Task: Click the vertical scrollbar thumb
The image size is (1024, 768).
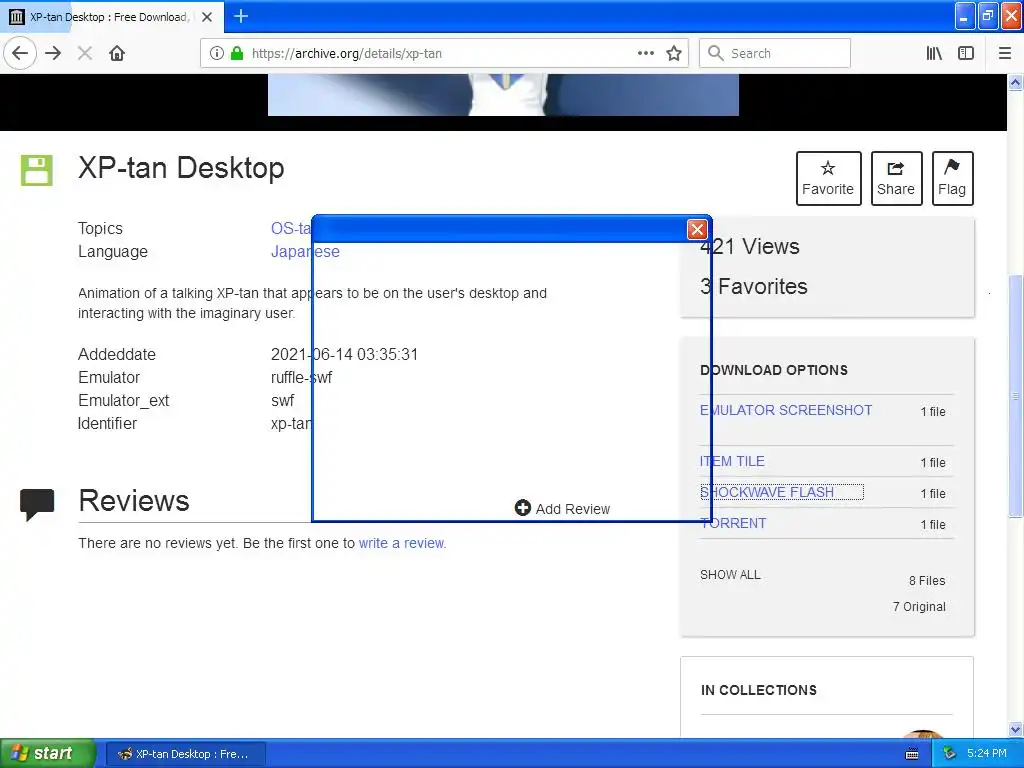Action: [1015, 396]
